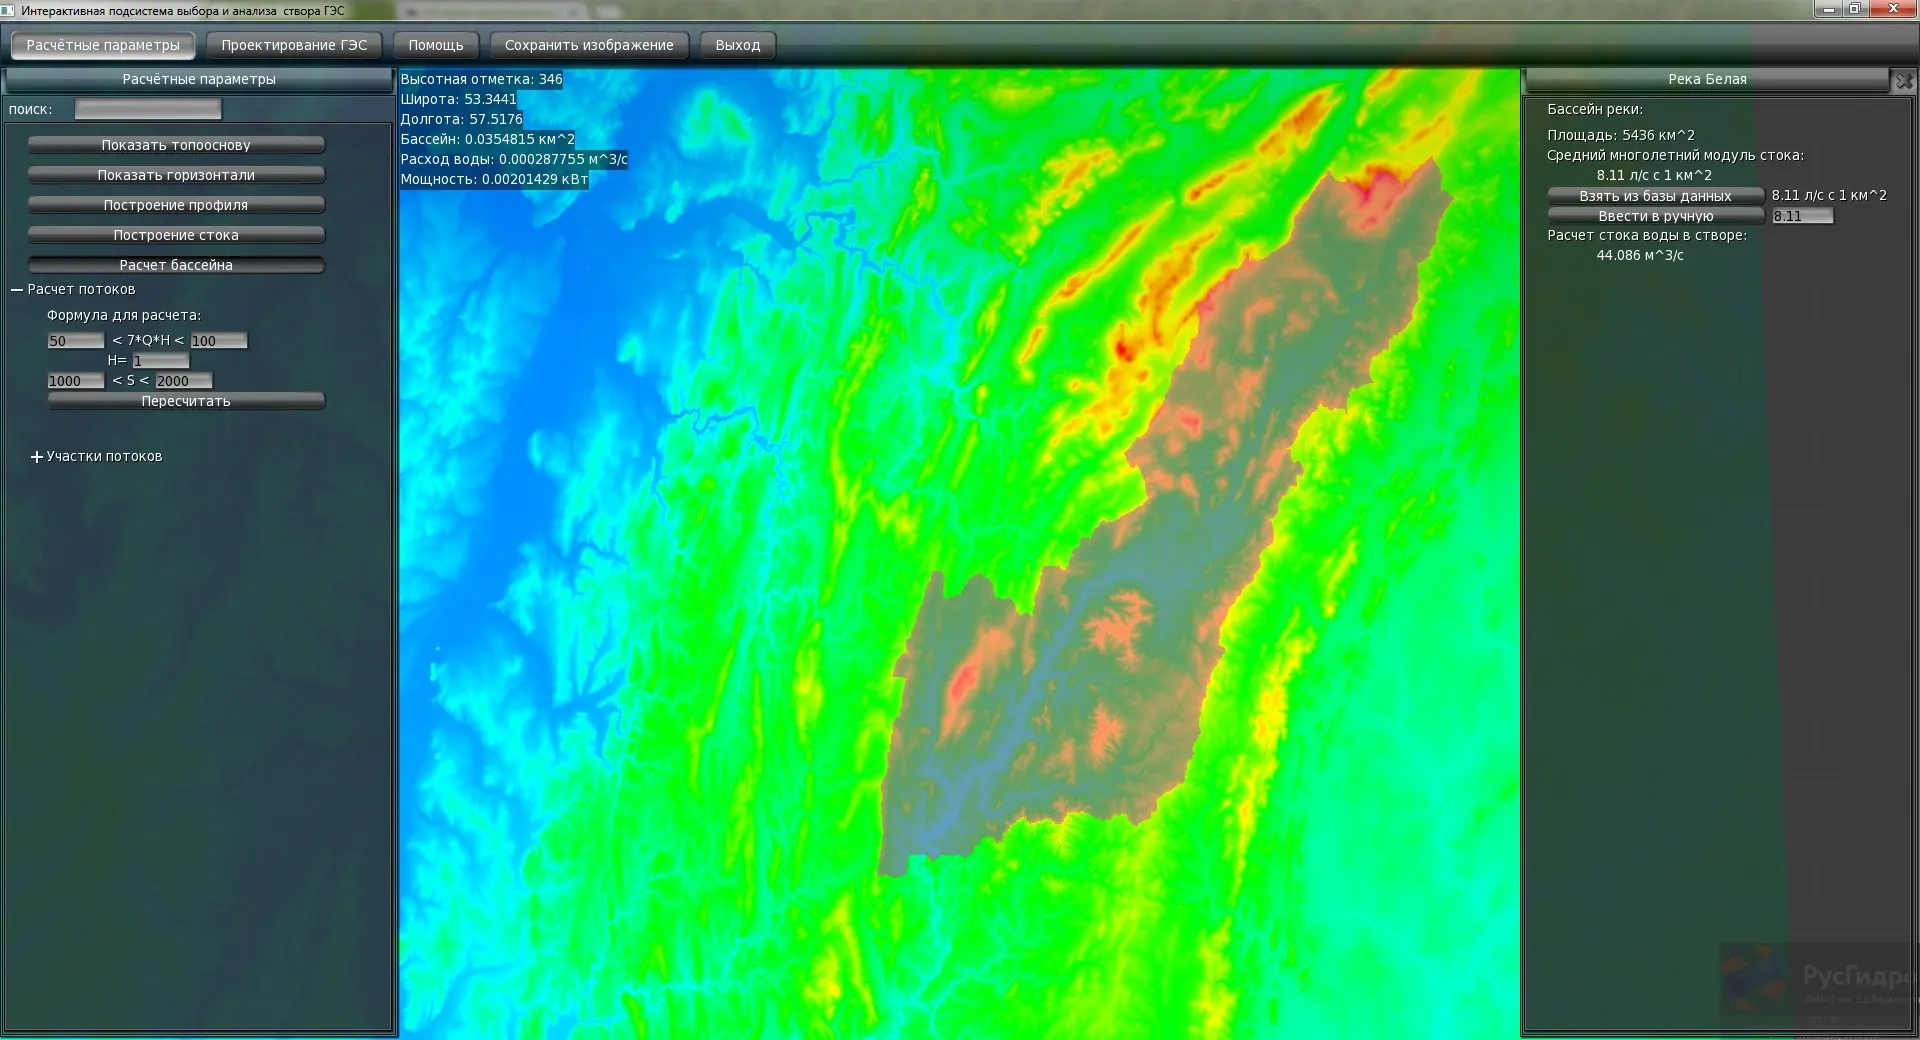1920x1040 pixels.
Task: Click Сохранить изображение button
Action: click(x=589, y=45)
